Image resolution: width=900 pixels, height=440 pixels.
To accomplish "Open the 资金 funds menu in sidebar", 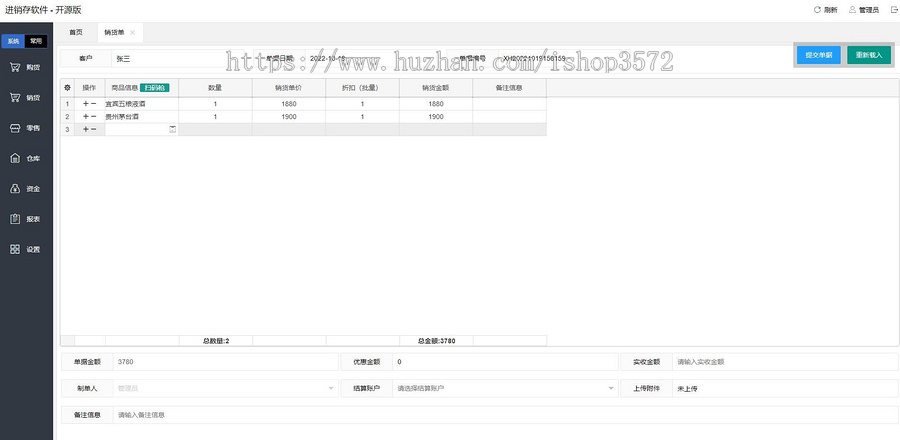I will point(26,189).
